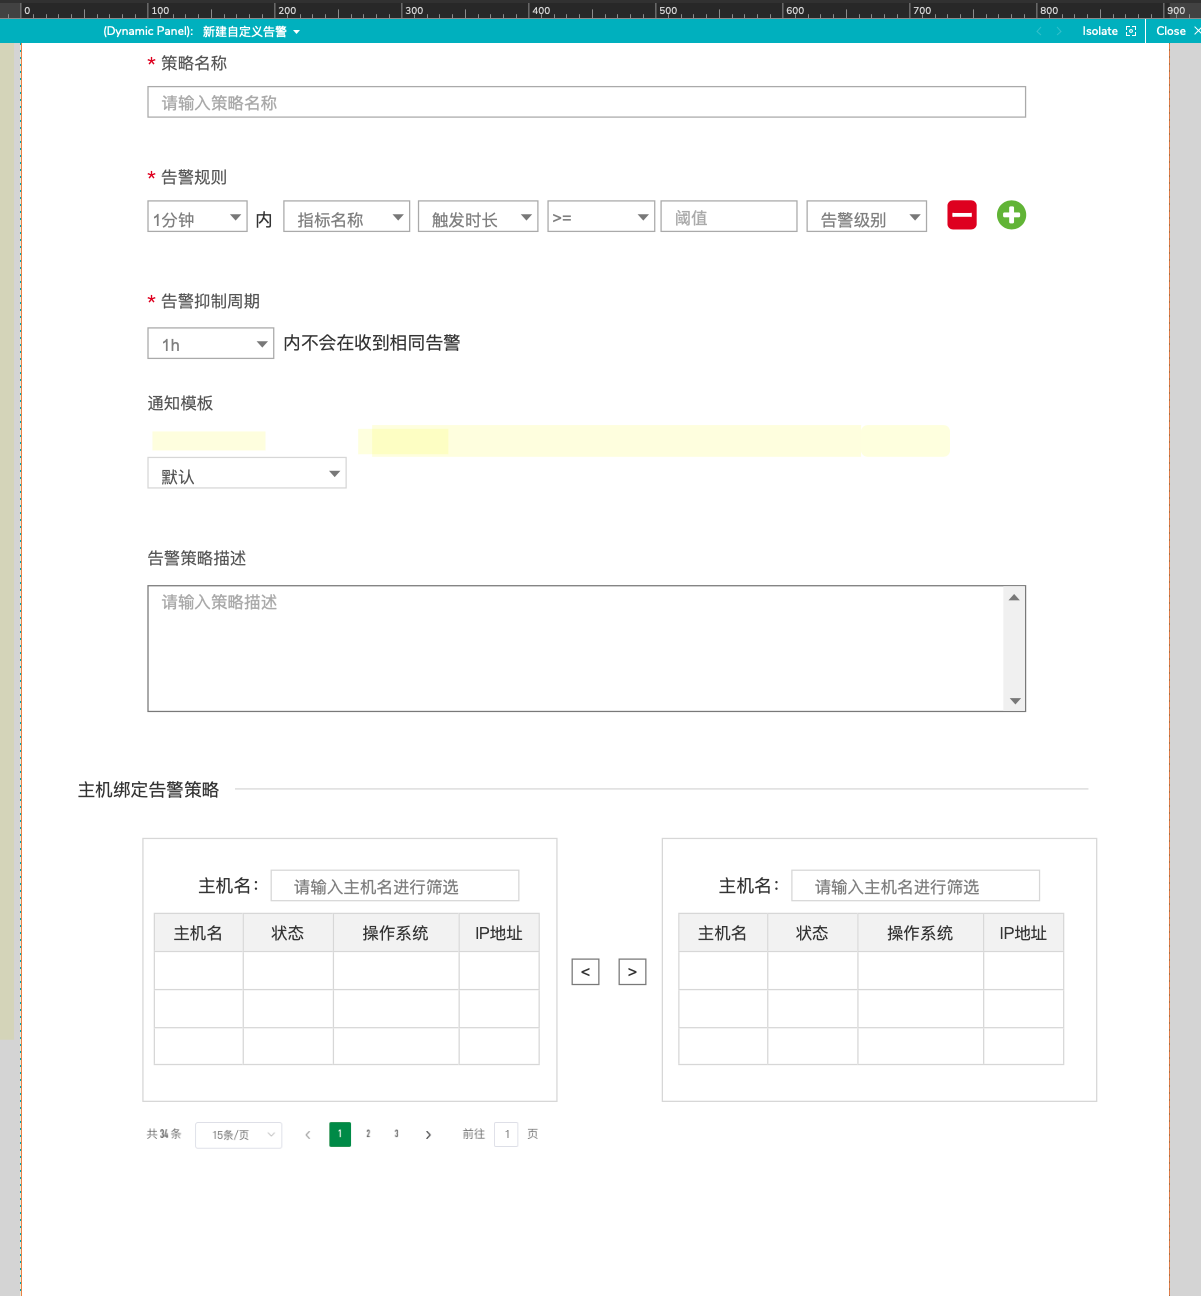Click the Isolate icon in header
Viewport: 1201px width, 1296px height.
[1131, 31]
